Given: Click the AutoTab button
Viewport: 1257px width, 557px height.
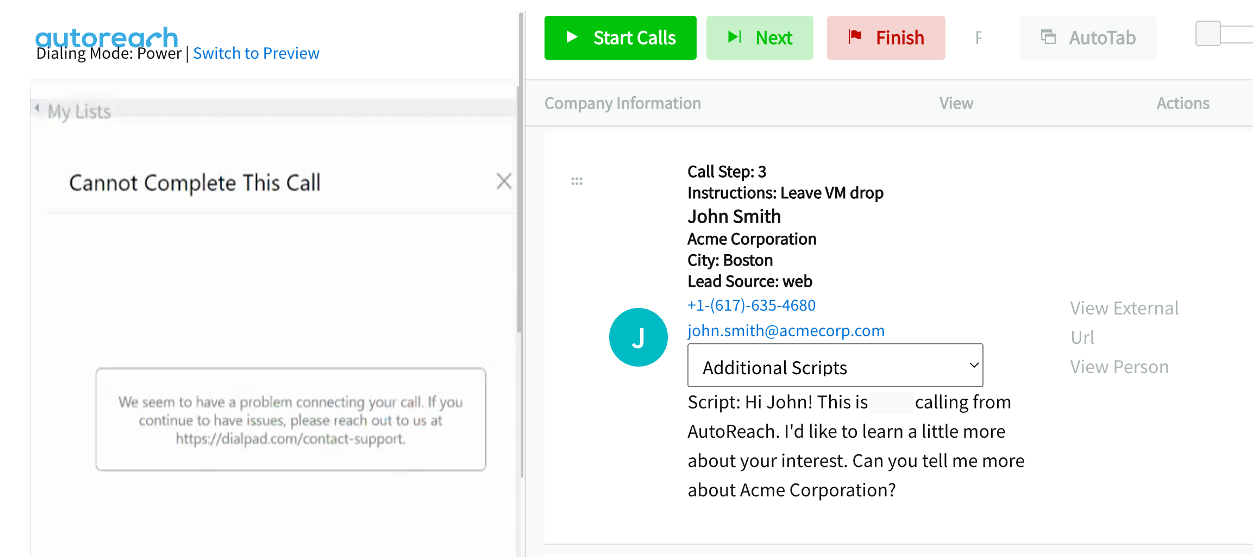Looking at the screenshot, I should (1089, 38).
